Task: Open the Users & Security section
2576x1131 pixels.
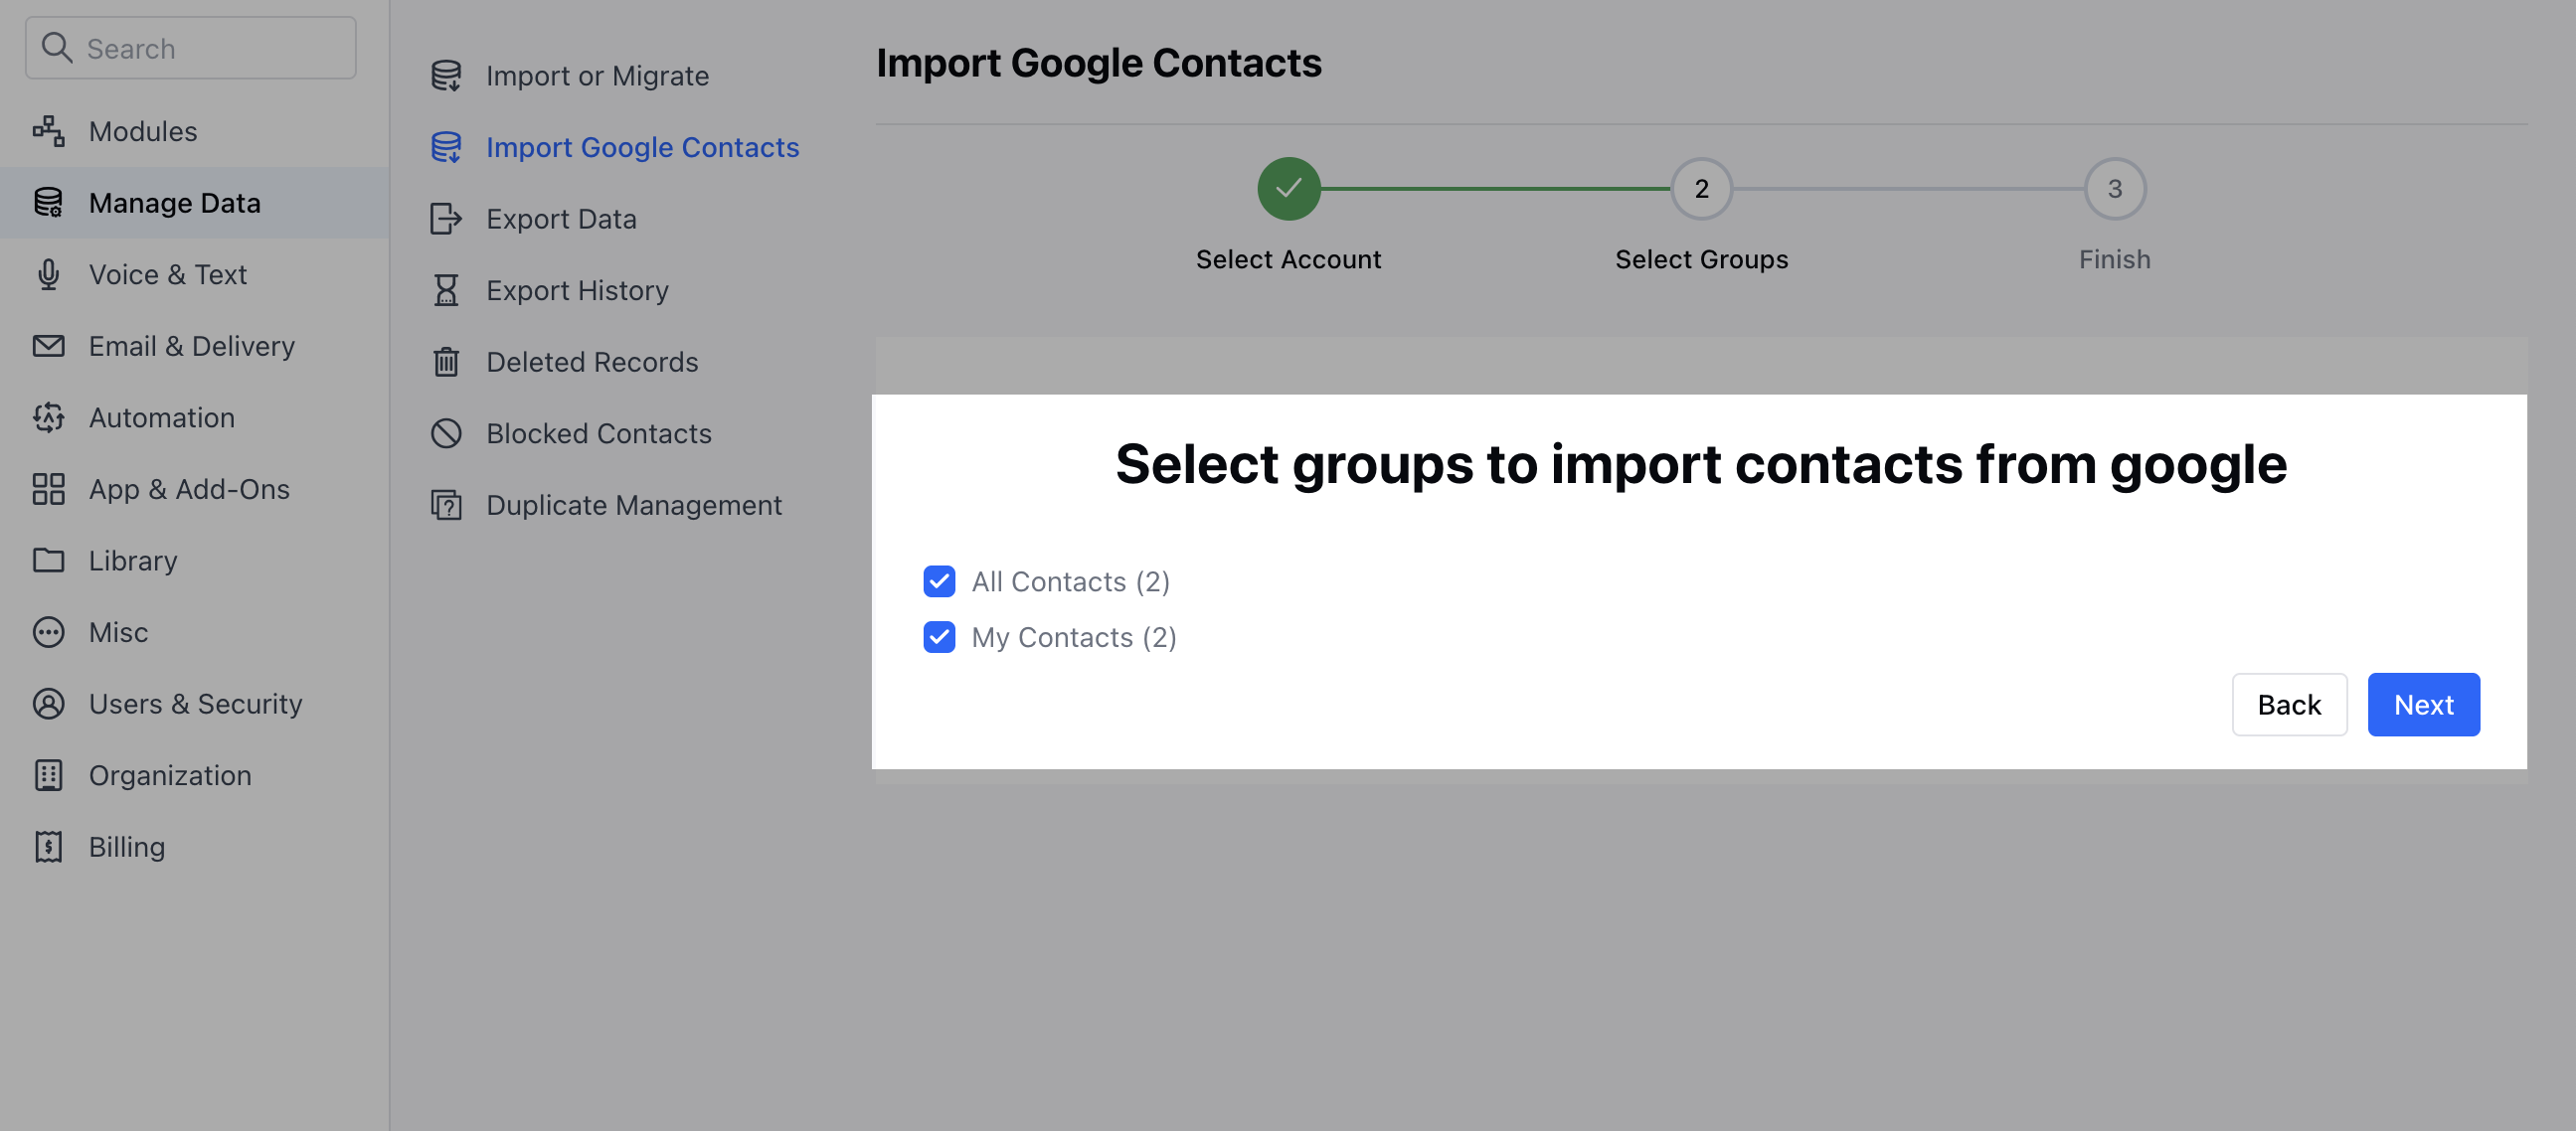Action: point(195,703)
